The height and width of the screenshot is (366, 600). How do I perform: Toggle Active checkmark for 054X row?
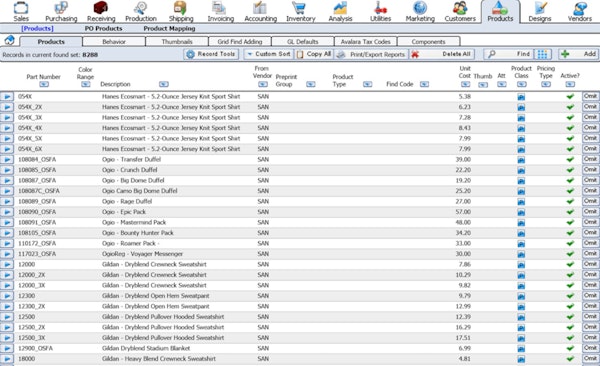[570, 96]
